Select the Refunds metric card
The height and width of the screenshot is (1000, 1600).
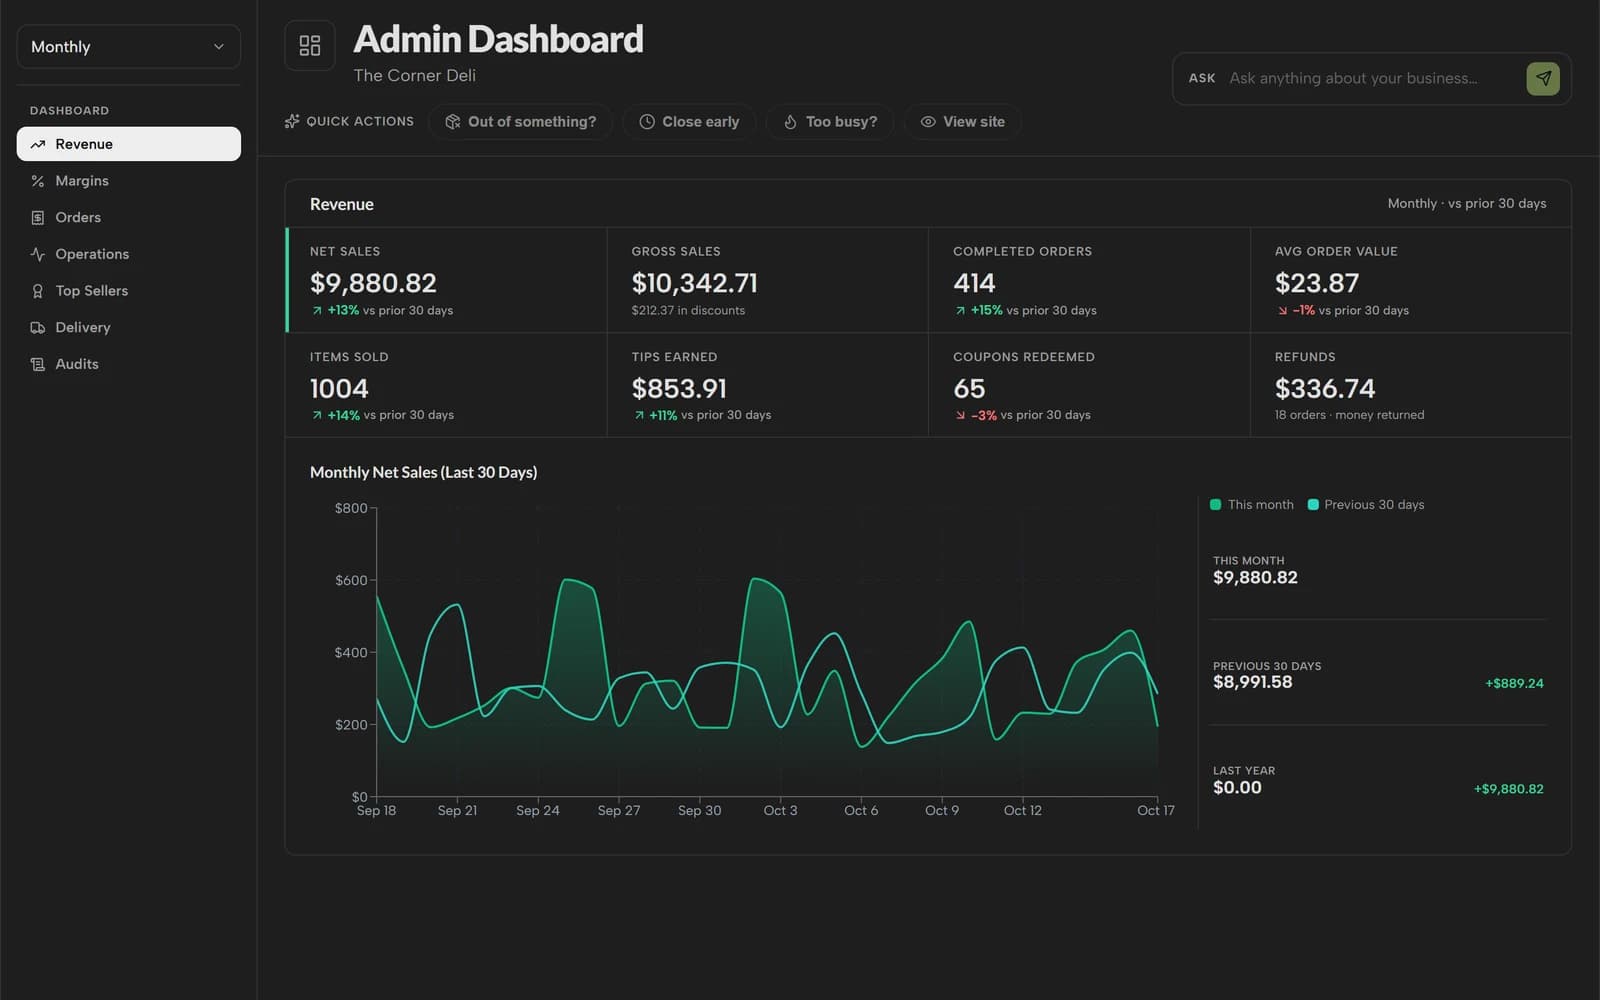point(1411,385)
